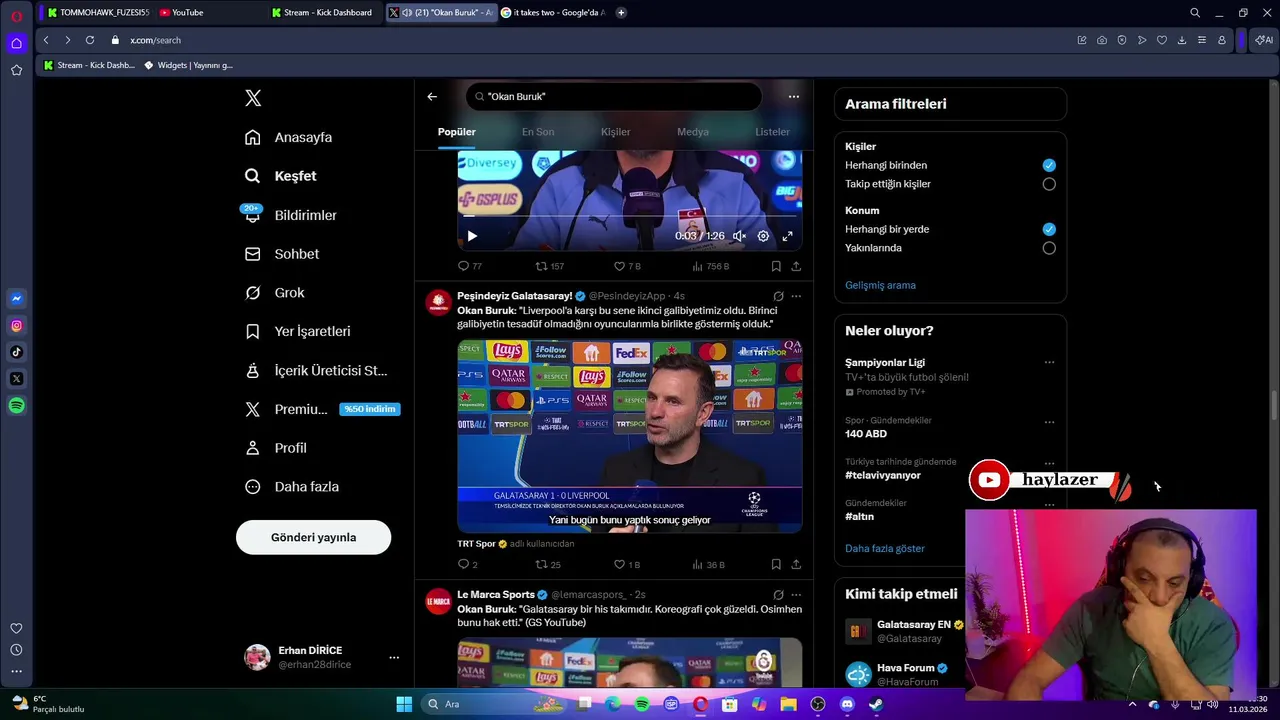Switch to Stream - Kick Dashboard tab
This screenshot has height=720, width=1280.
pyautogui.click(x=326, y=12)
